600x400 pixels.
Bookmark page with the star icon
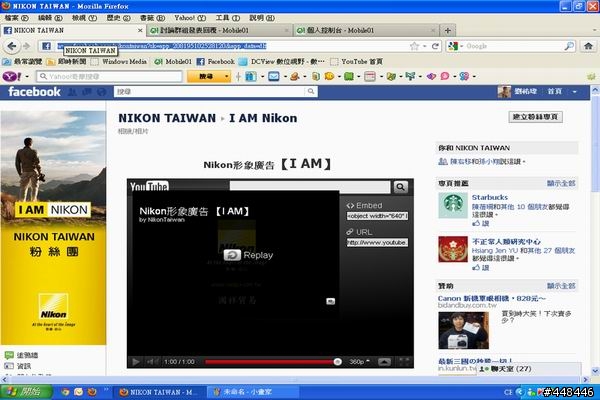414,46
